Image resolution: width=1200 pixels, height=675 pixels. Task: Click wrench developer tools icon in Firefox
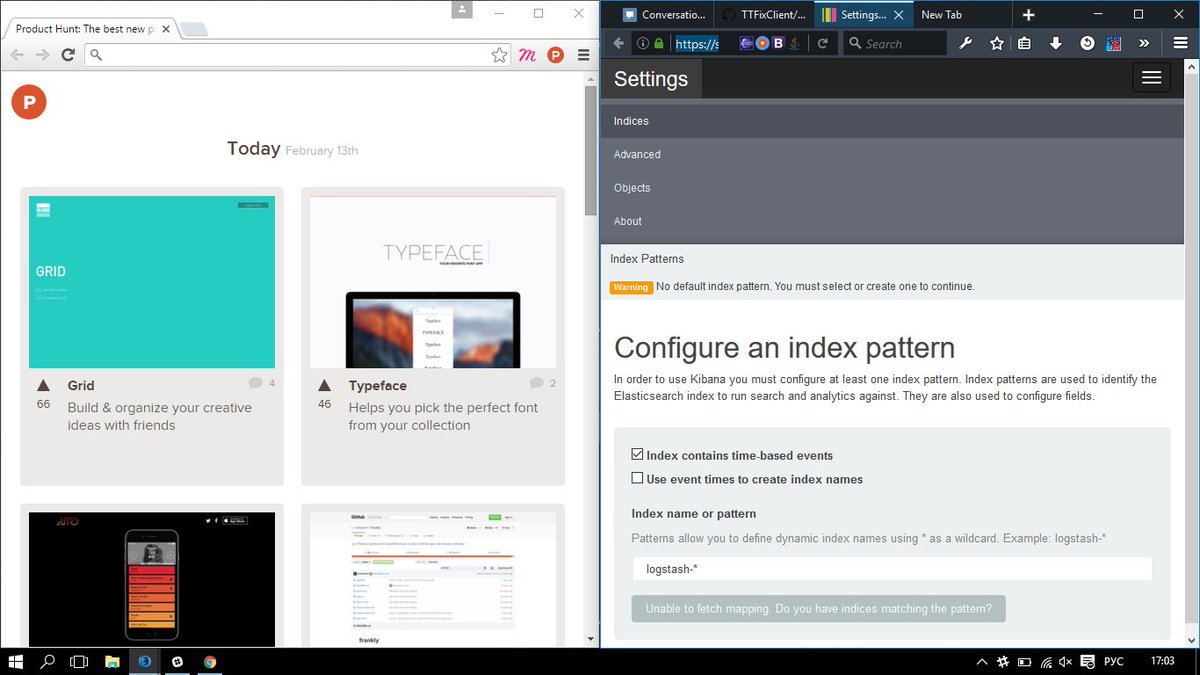coord(965,43)
